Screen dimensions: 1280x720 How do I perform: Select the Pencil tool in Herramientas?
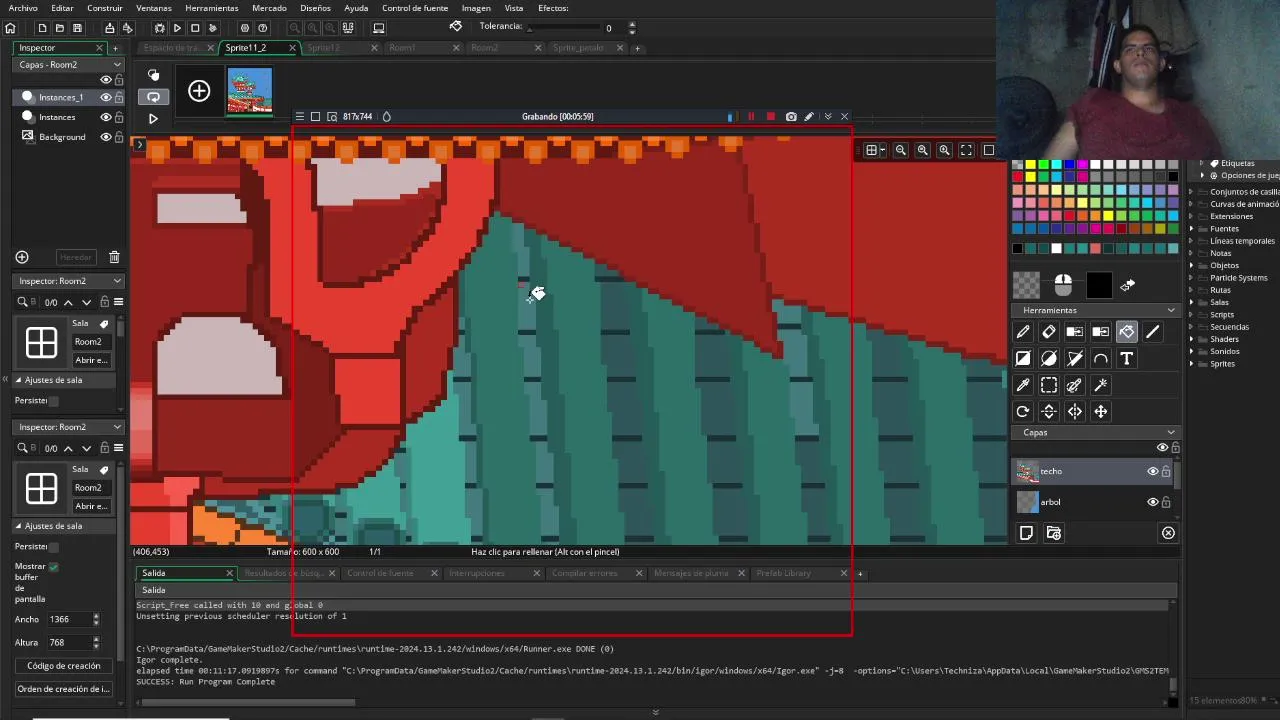(1023, 332)
